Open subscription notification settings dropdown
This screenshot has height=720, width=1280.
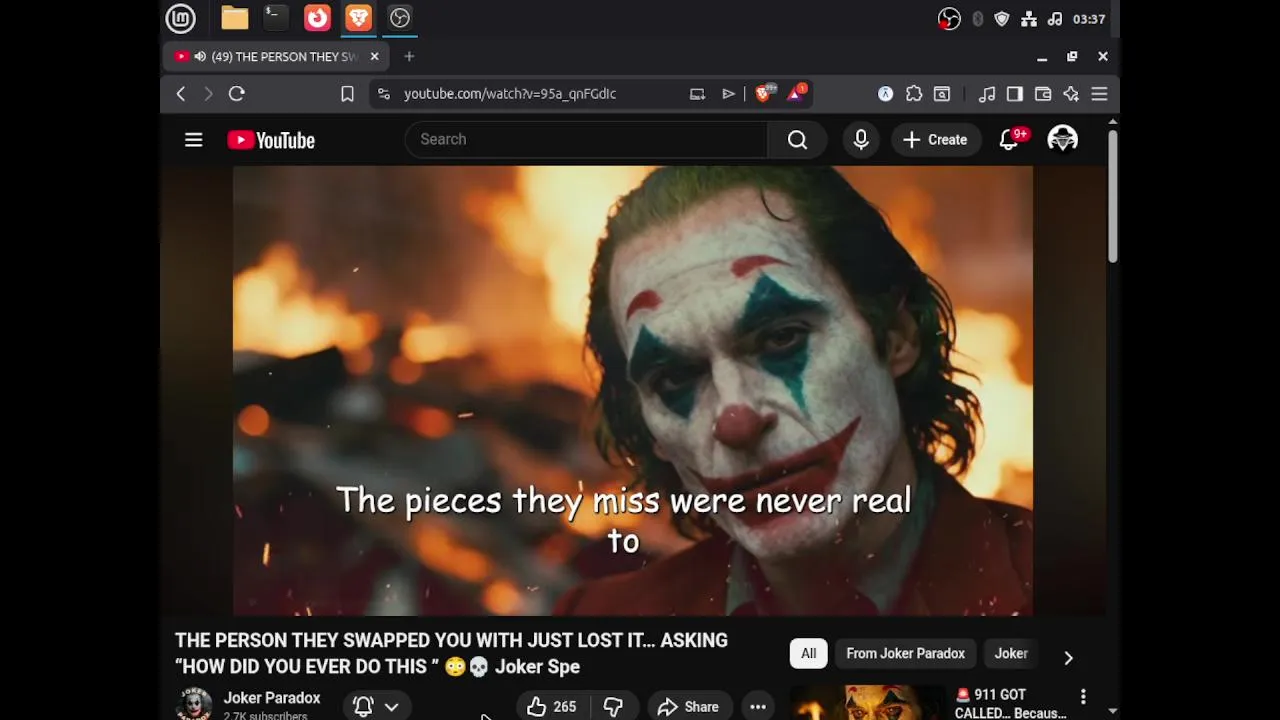click(x=376, y=706)
